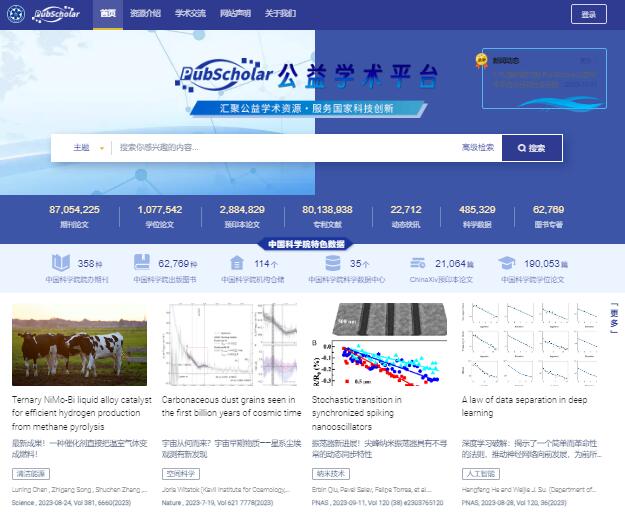The image size is (625, 518).
Task: Open the 485,329 科学数据 statistic
Action: pos(477,216)
